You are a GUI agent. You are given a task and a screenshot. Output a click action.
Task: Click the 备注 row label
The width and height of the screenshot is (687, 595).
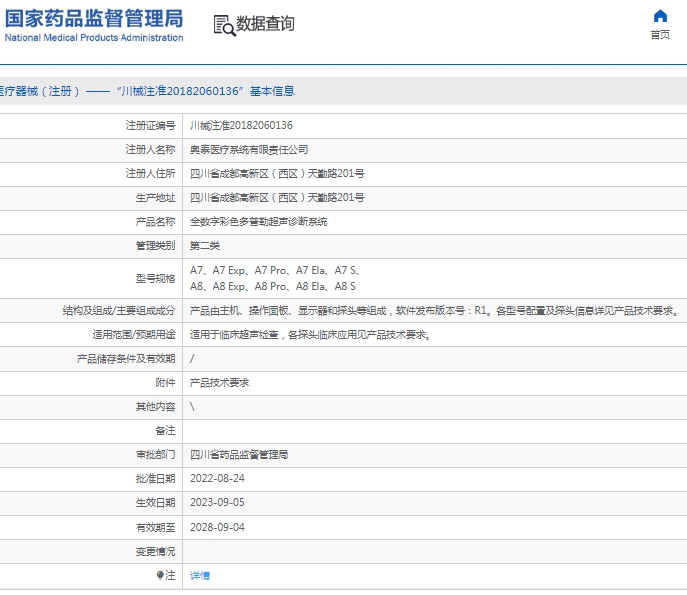[165, 431]
